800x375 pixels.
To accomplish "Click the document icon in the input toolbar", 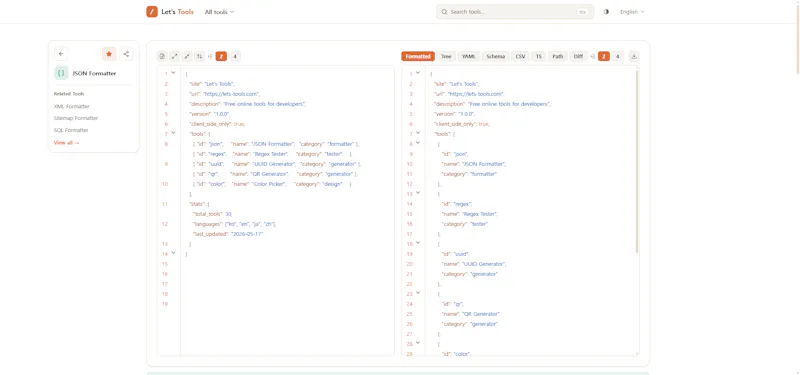I will tap(162, 56).
